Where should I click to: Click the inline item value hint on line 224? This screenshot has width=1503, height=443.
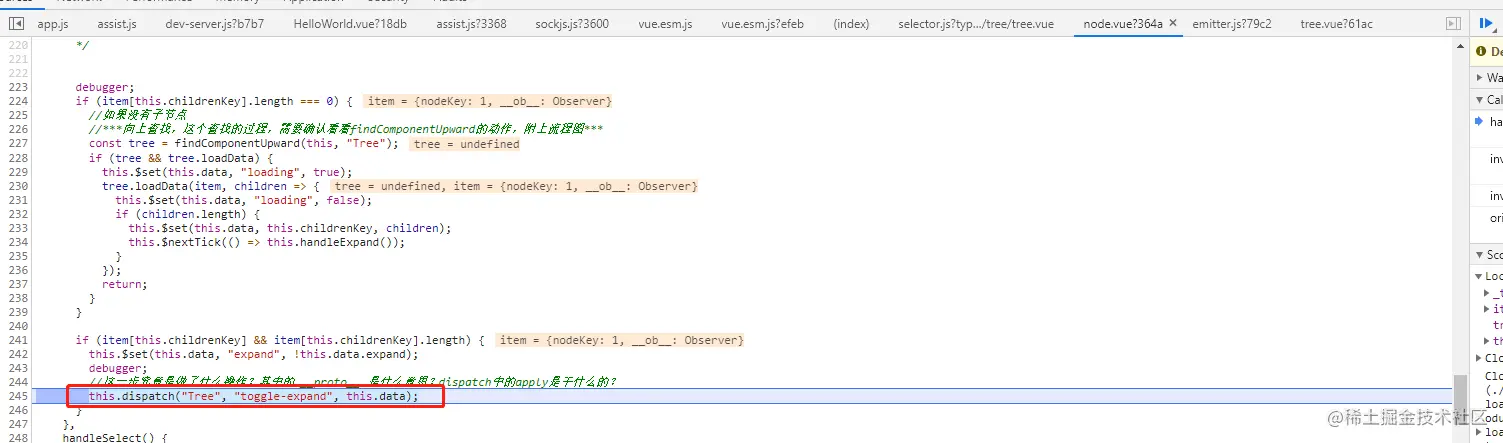(x=488, y=101)
